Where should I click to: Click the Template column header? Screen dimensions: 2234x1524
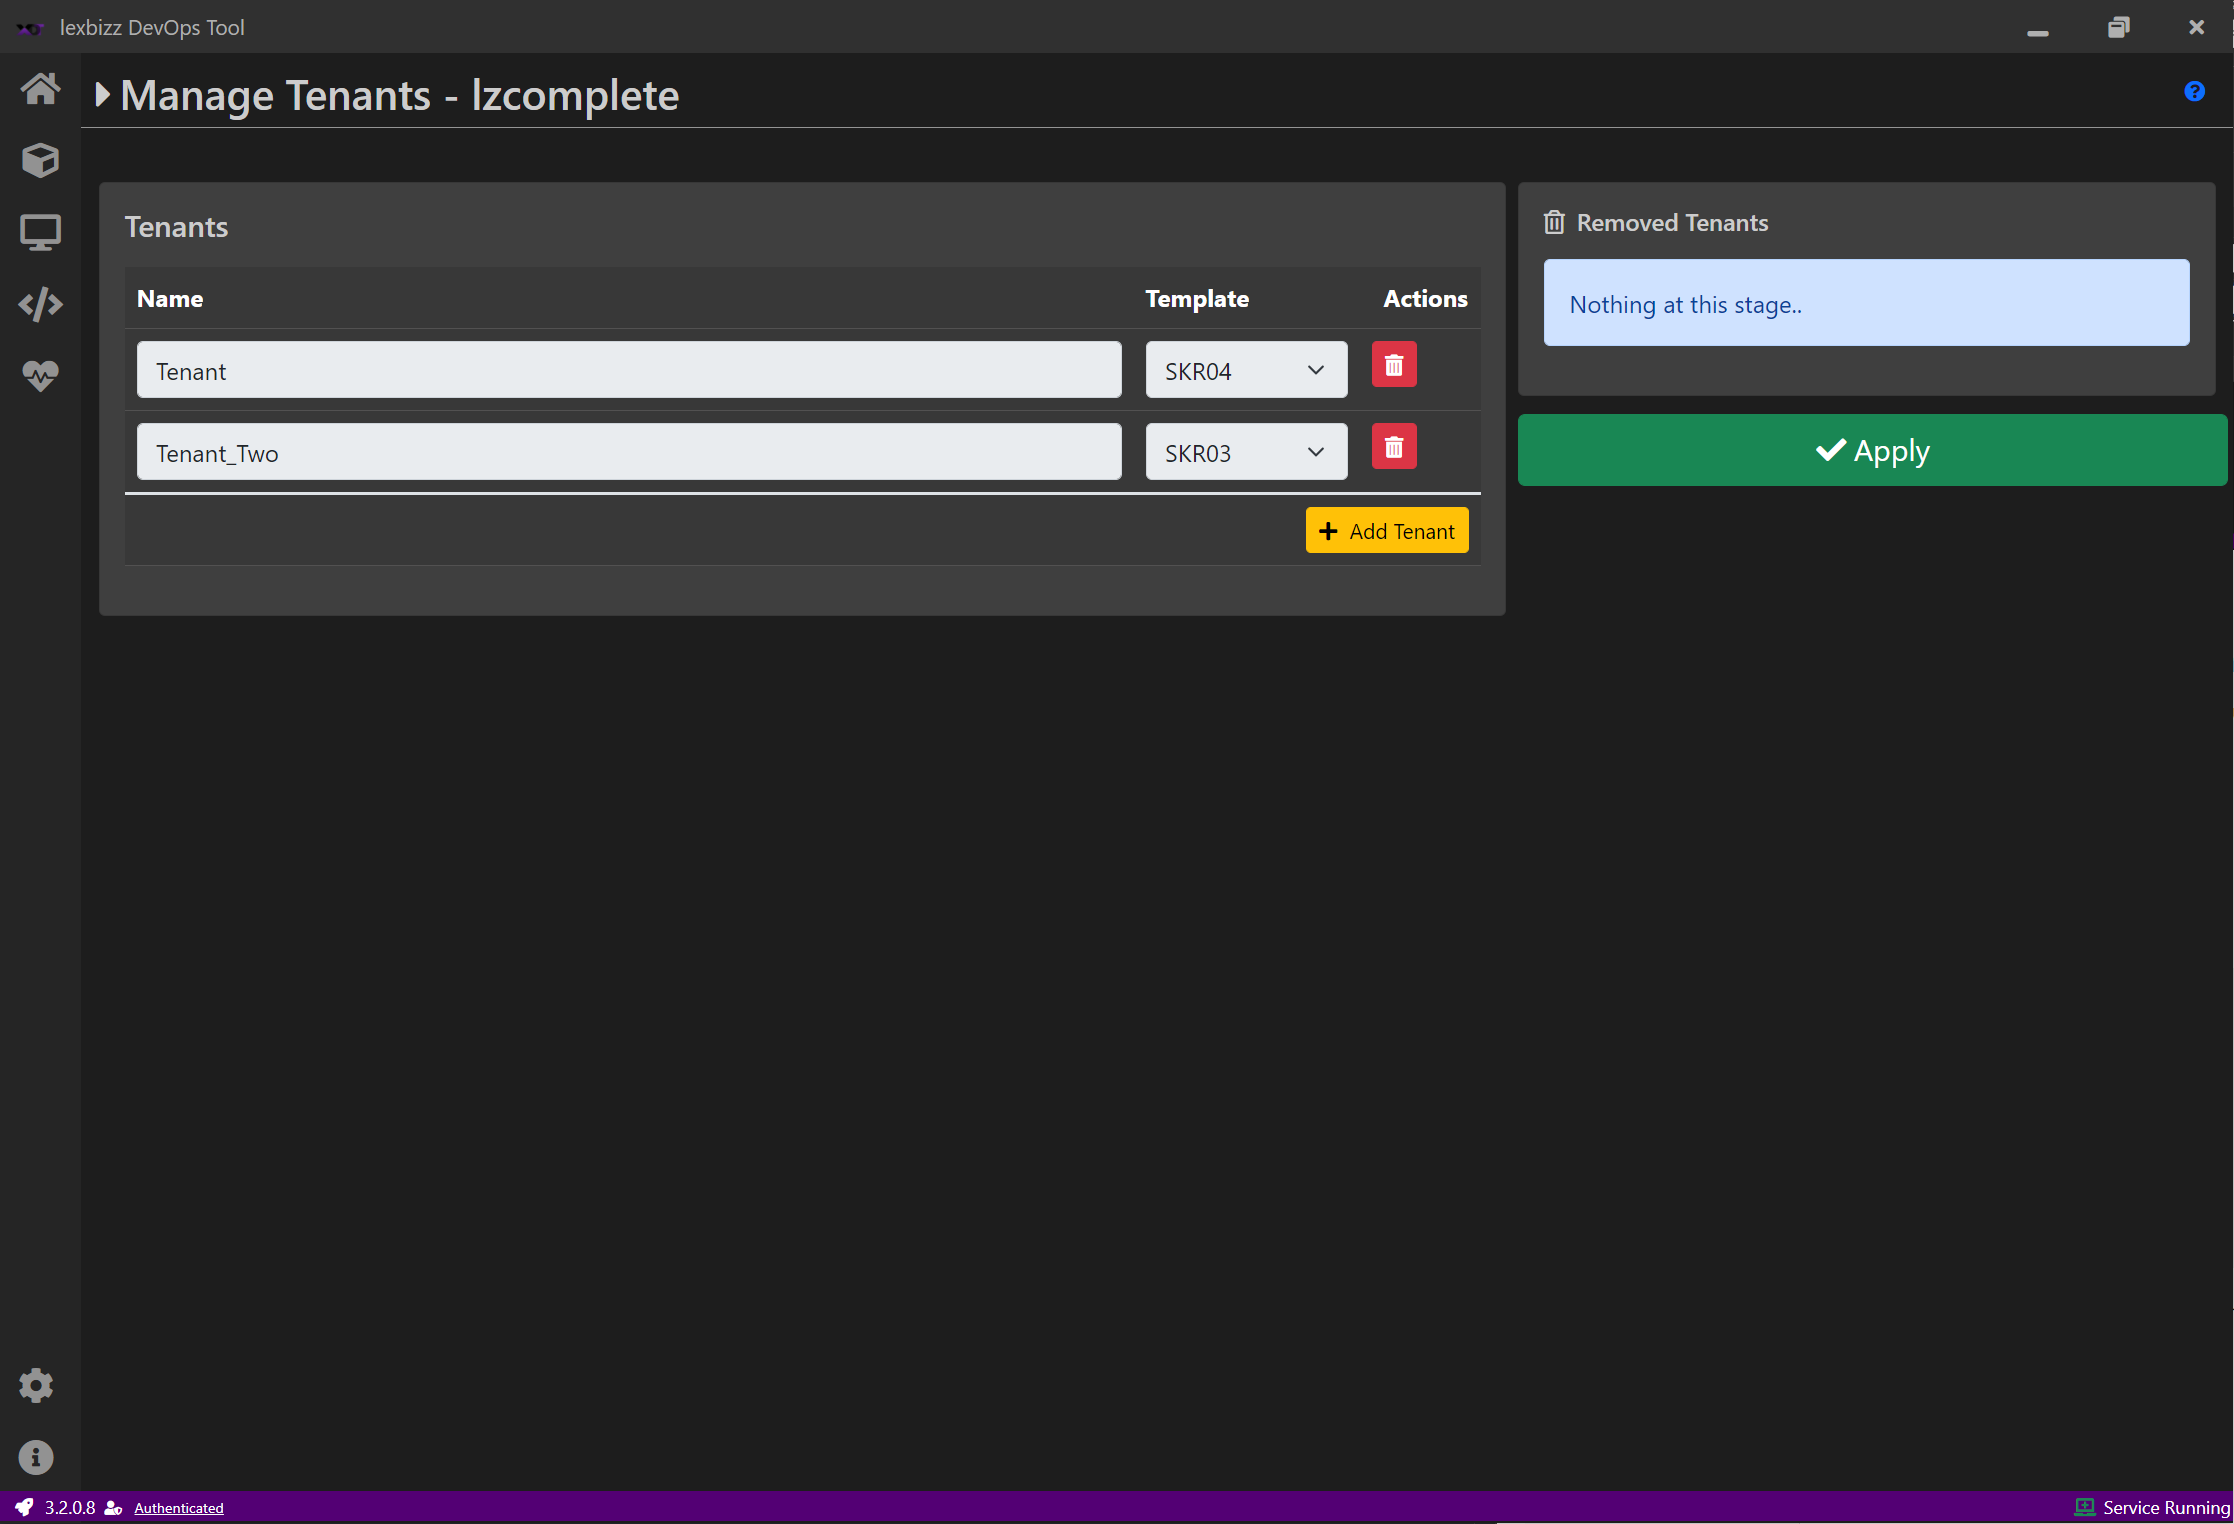point(1197,299)
